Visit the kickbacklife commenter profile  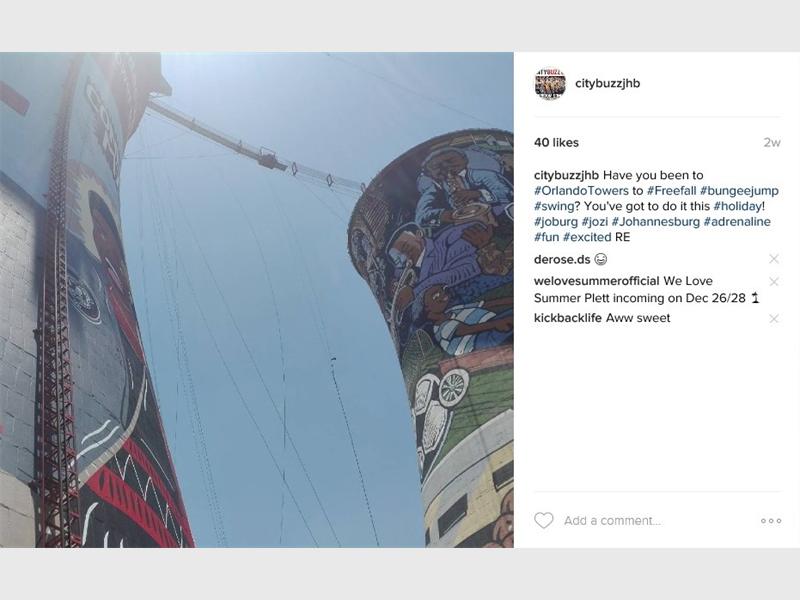tap(568, 318)
